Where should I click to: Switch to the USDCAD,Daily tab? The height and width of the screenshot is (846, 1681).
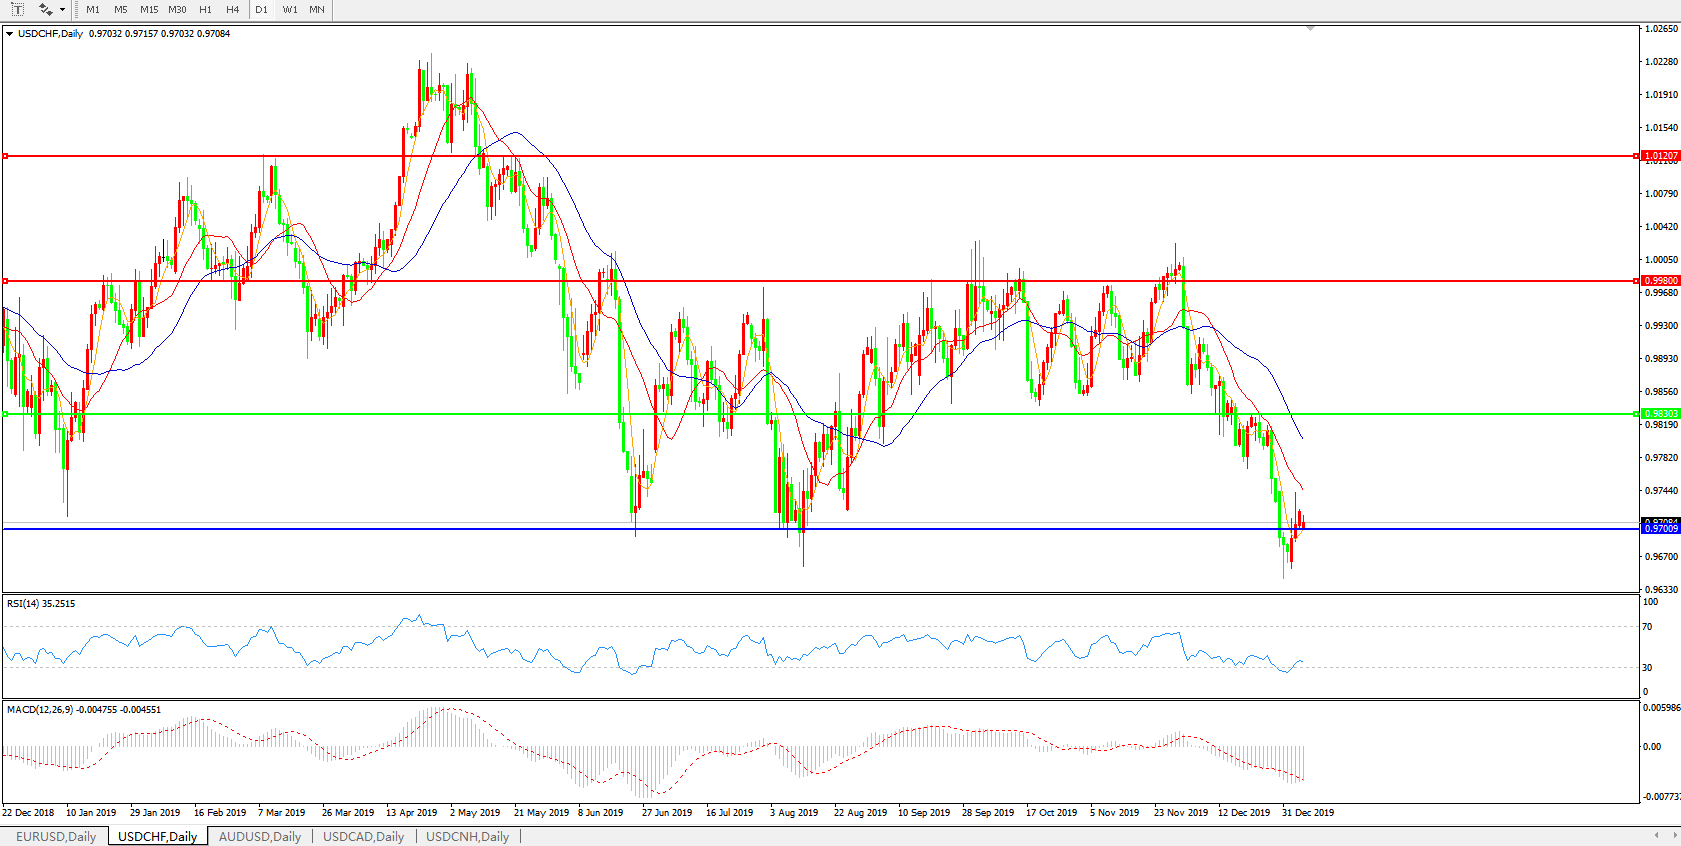(x=363, y=836)
